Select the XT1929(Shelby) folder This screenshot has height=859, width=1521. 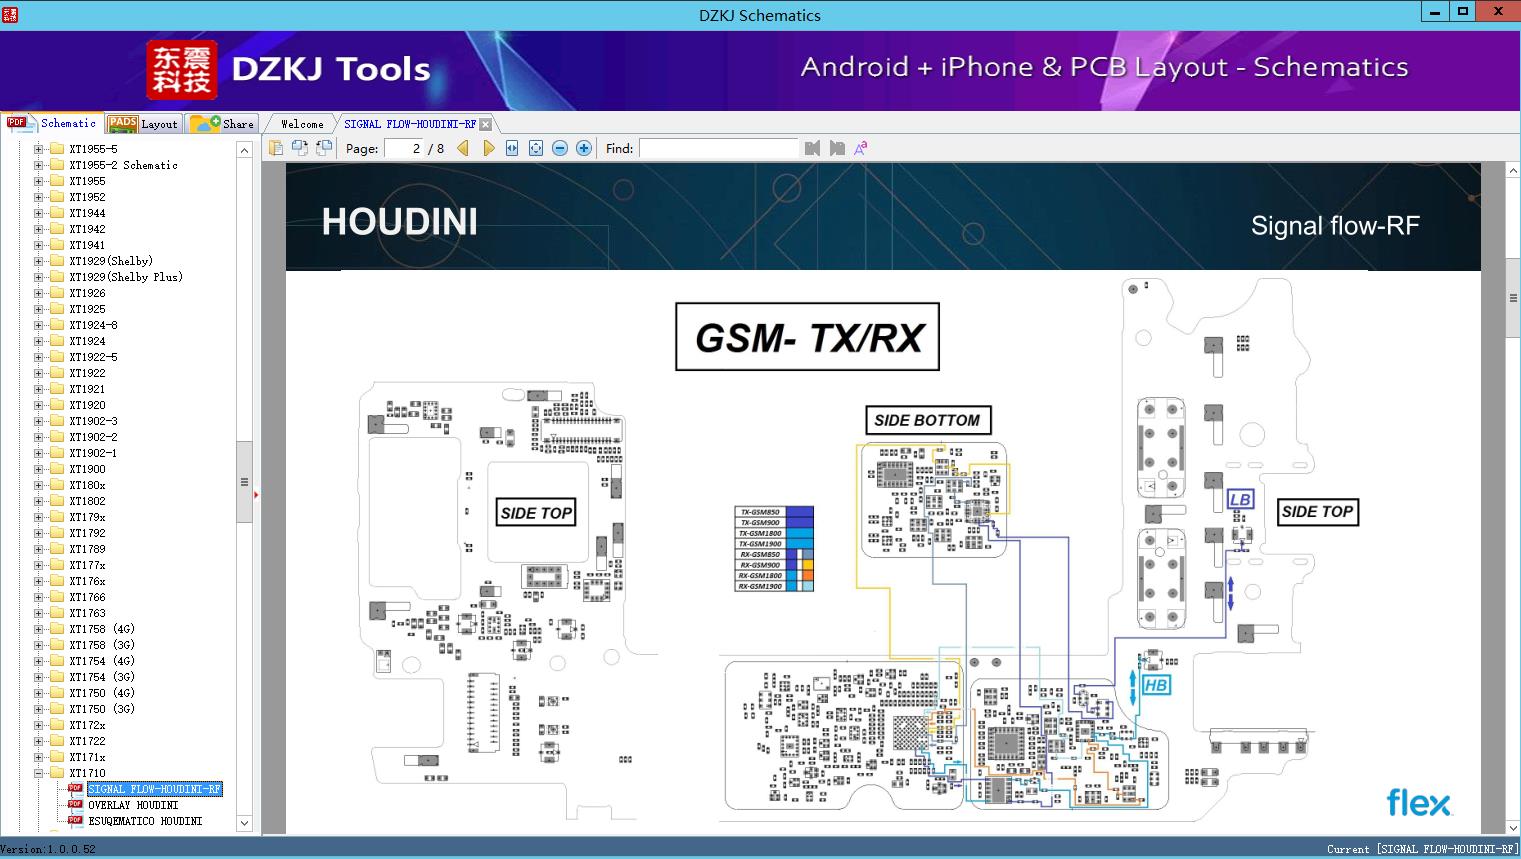tap(111, 261)
